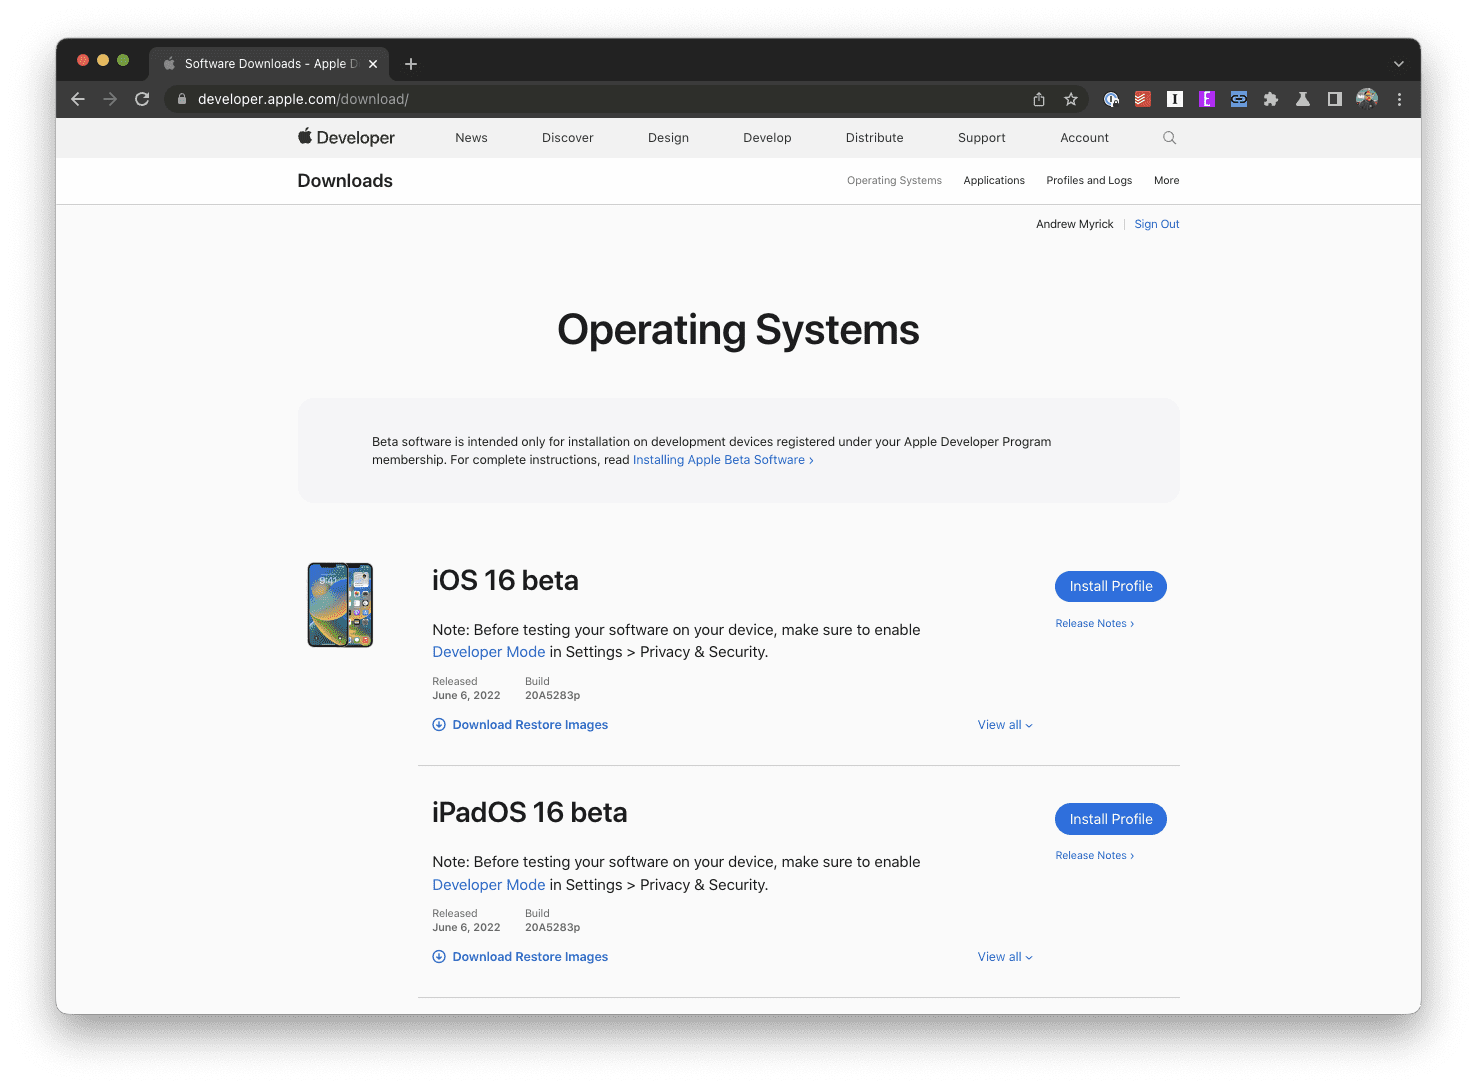Click the search magnifier icon in Developer nav

[1169, 138]
